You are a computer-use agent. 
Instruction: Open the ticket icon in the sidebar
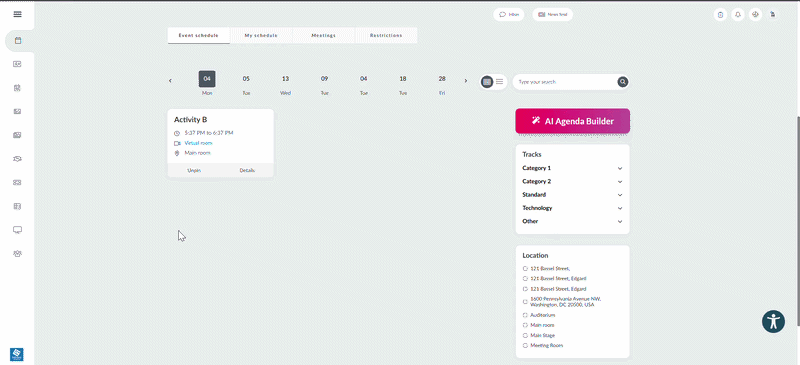click(17, 182)
